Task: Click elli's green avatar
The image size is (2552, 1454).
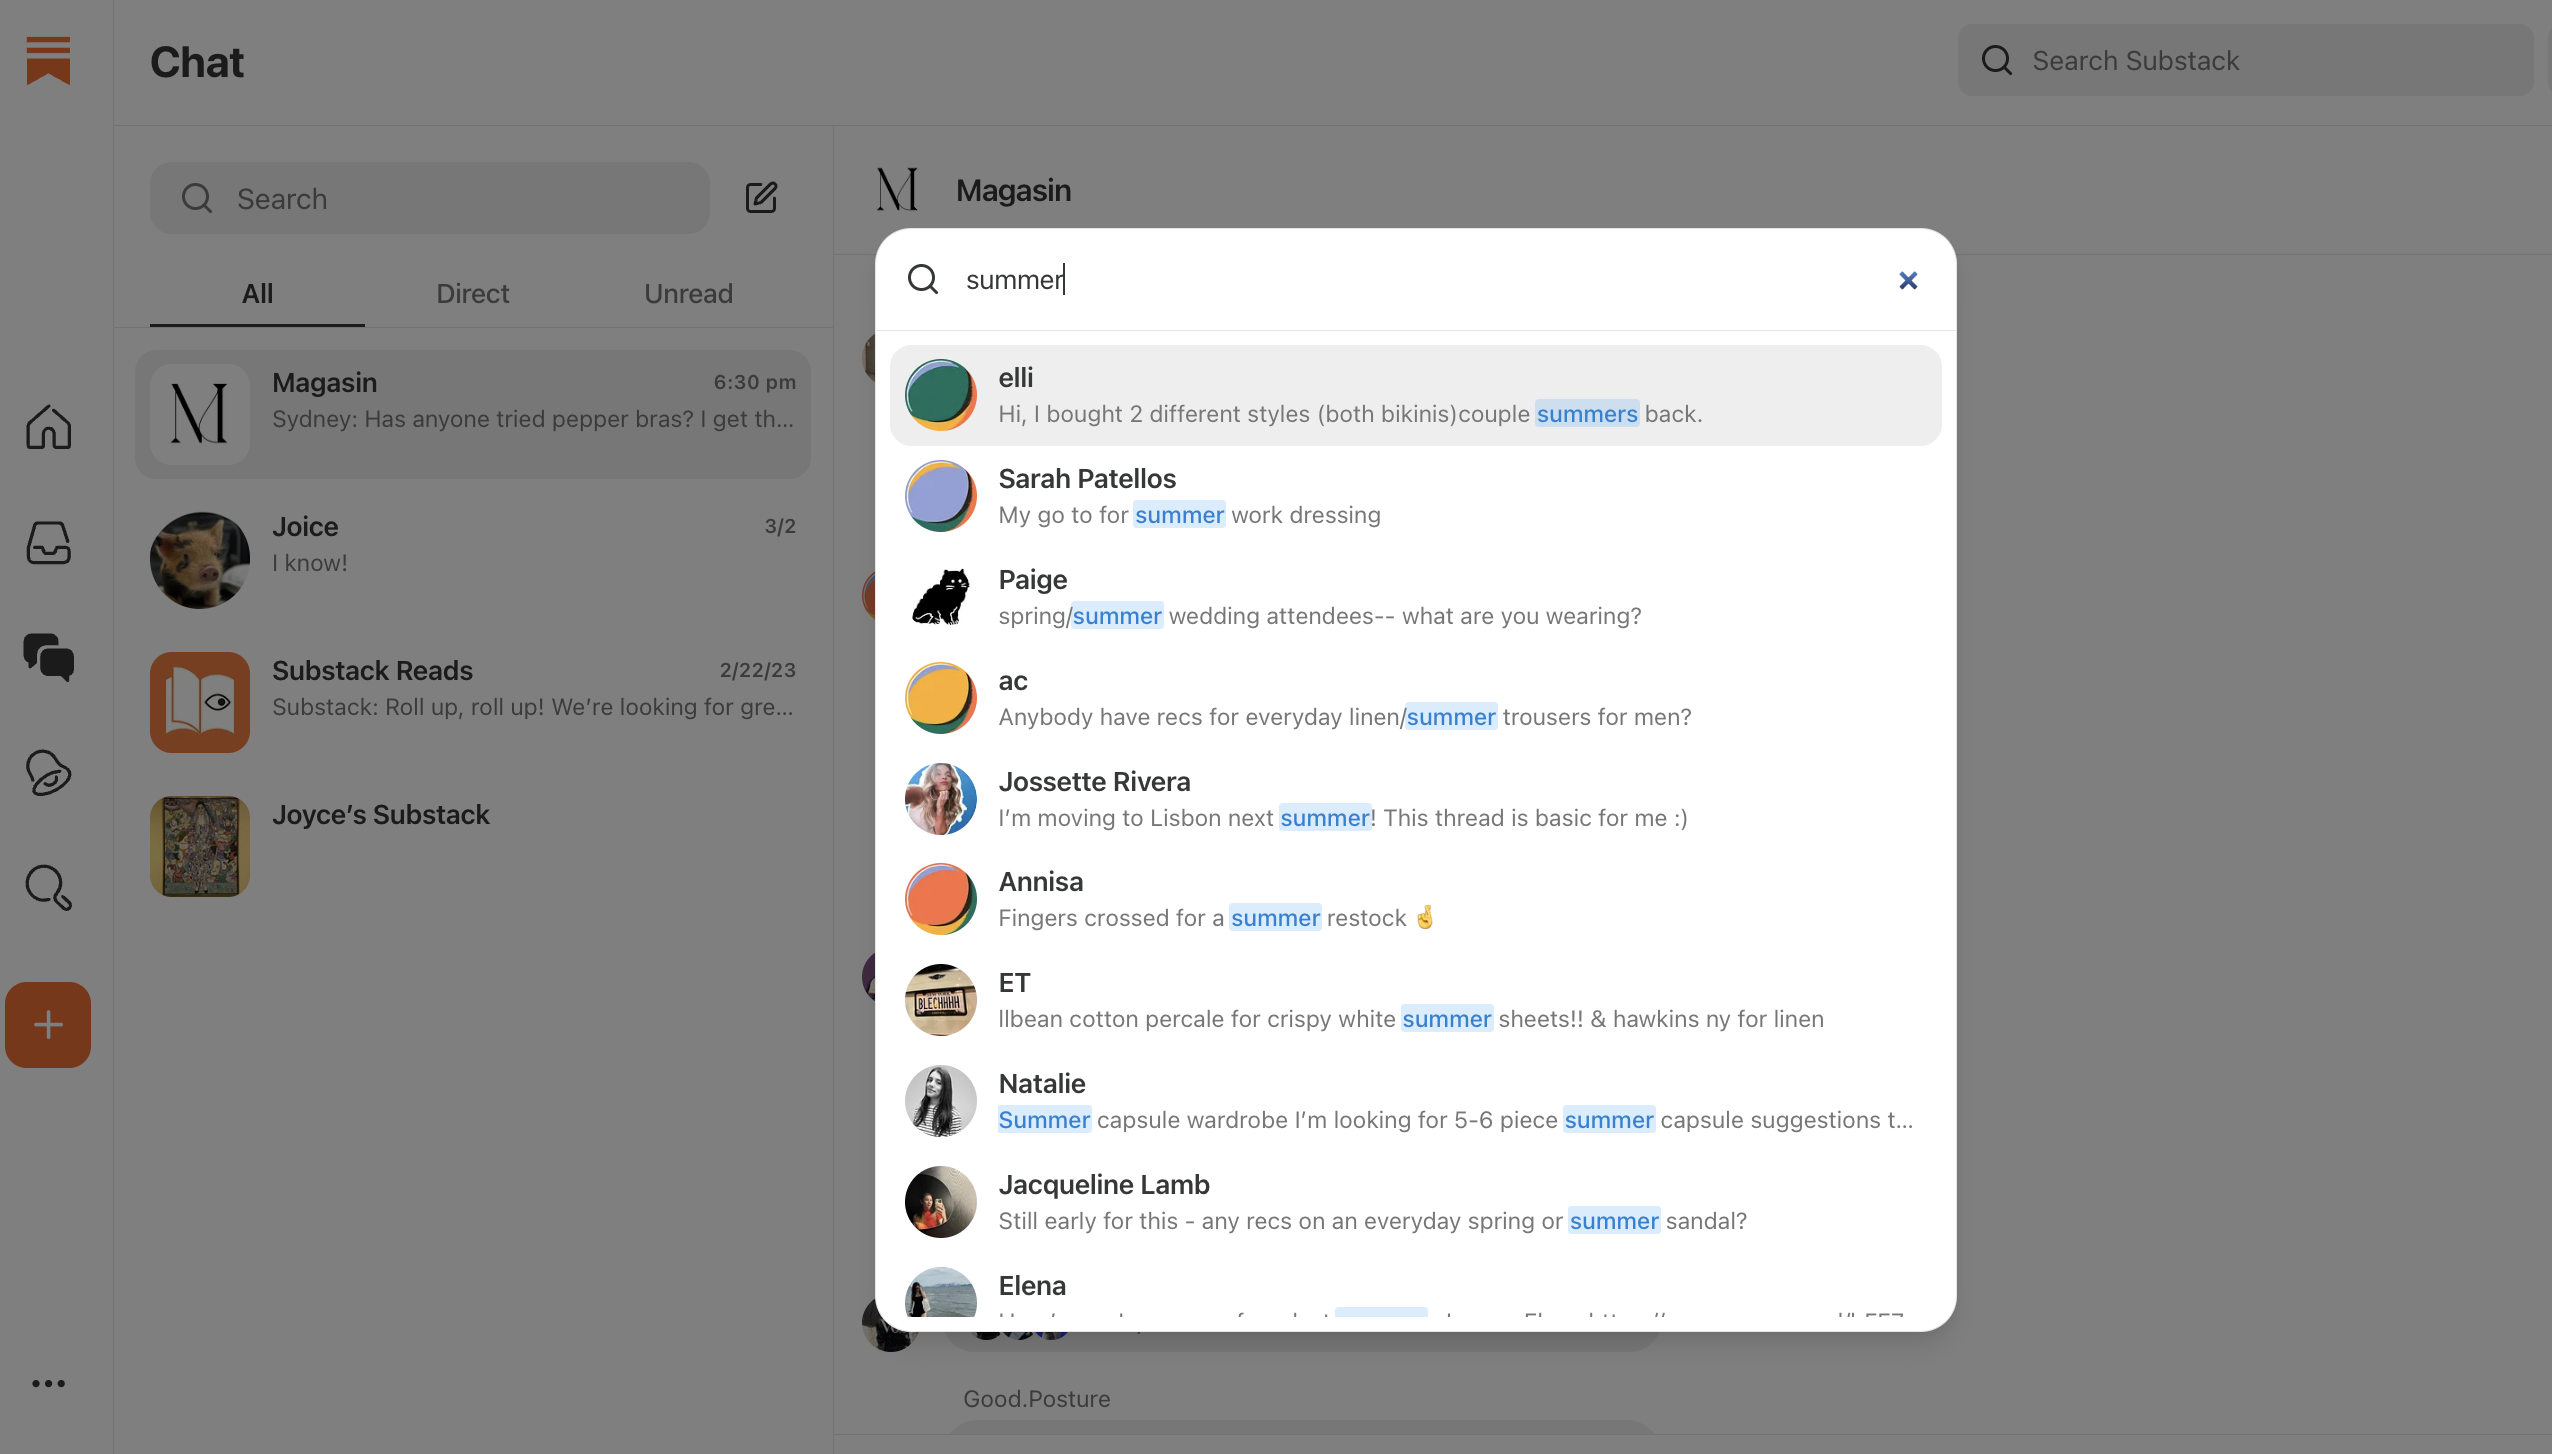Action: coord(940,395)
